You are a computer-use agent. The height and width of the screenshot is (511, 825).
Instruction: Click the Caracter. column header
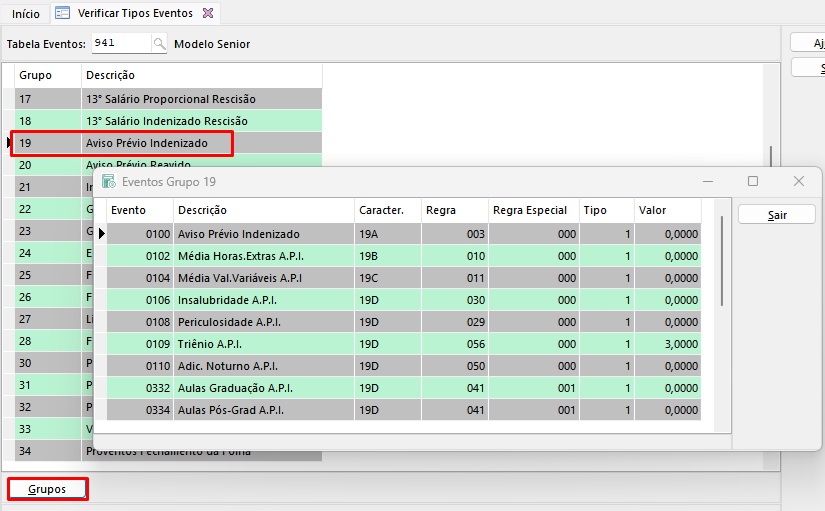(388, 211)
